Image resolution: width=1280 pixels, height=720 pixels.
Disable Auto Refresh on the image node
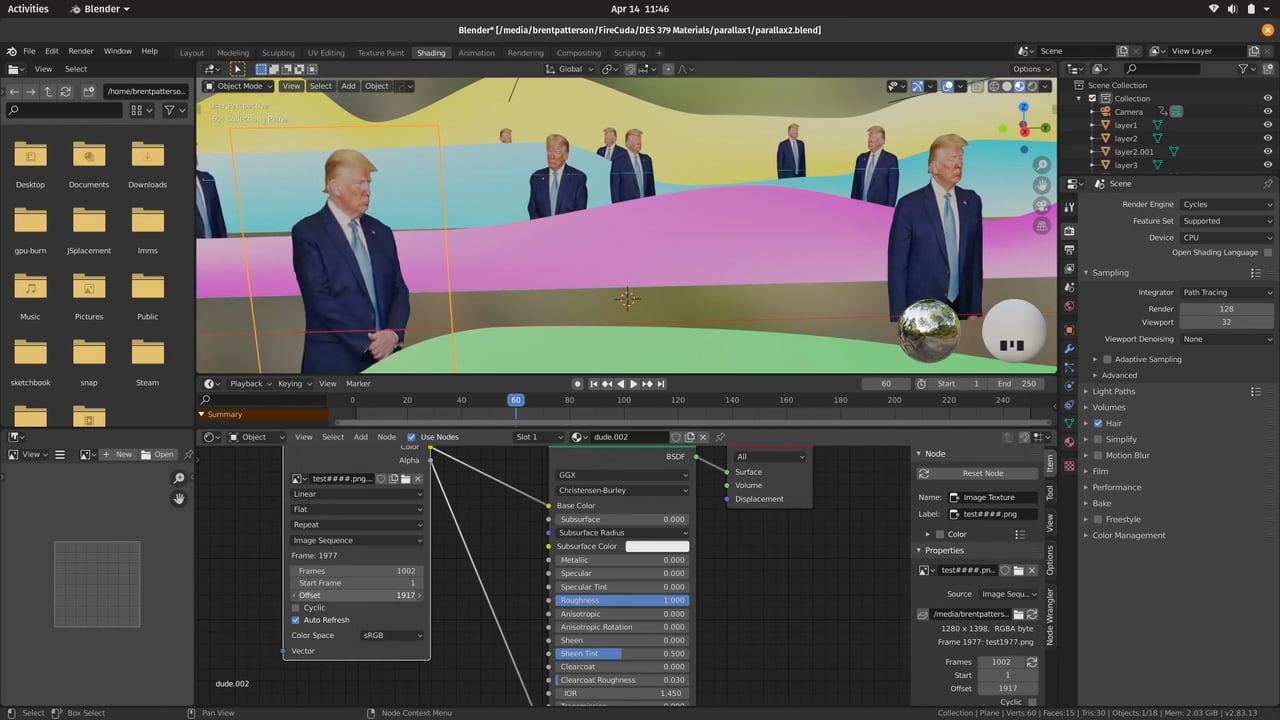[295, 620]
